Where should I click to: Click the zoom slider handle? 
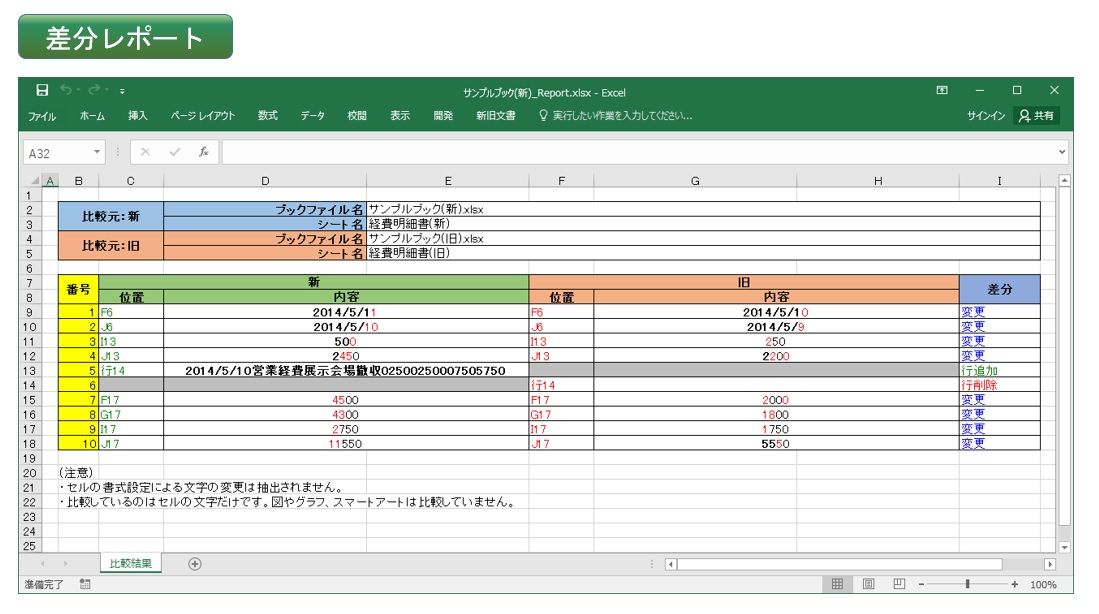pyautogui.click(x=967, y=584)
